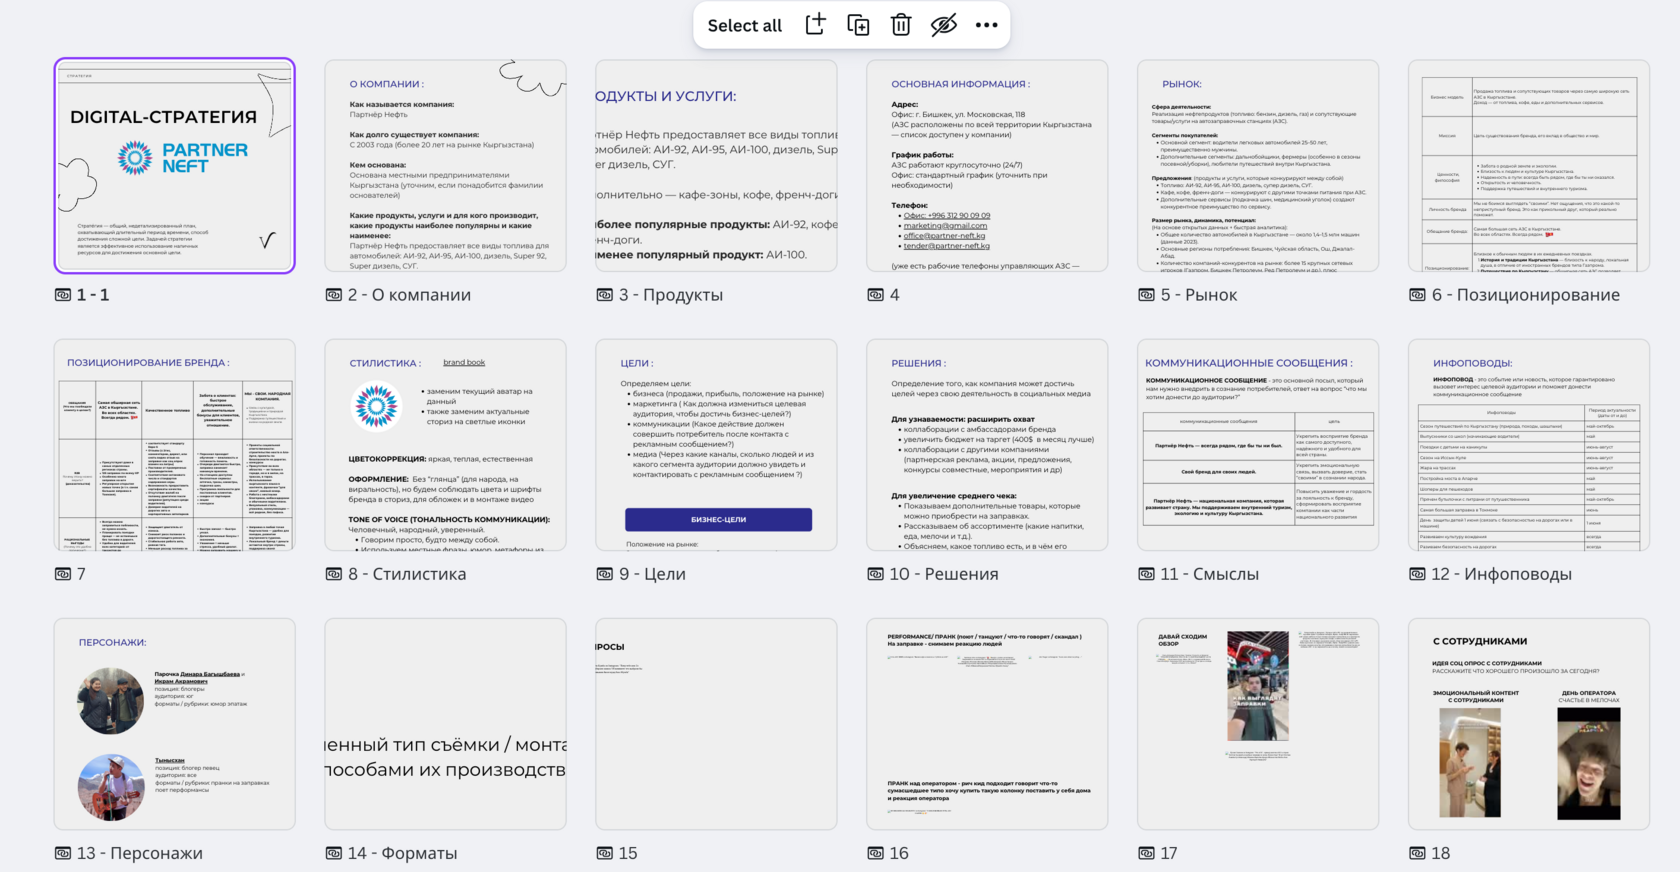Select page thumbnail 11 Коммуникационные сообщения
Image resolution: width=1680 pixels, height=872 pixels.
click(1258, 445)
